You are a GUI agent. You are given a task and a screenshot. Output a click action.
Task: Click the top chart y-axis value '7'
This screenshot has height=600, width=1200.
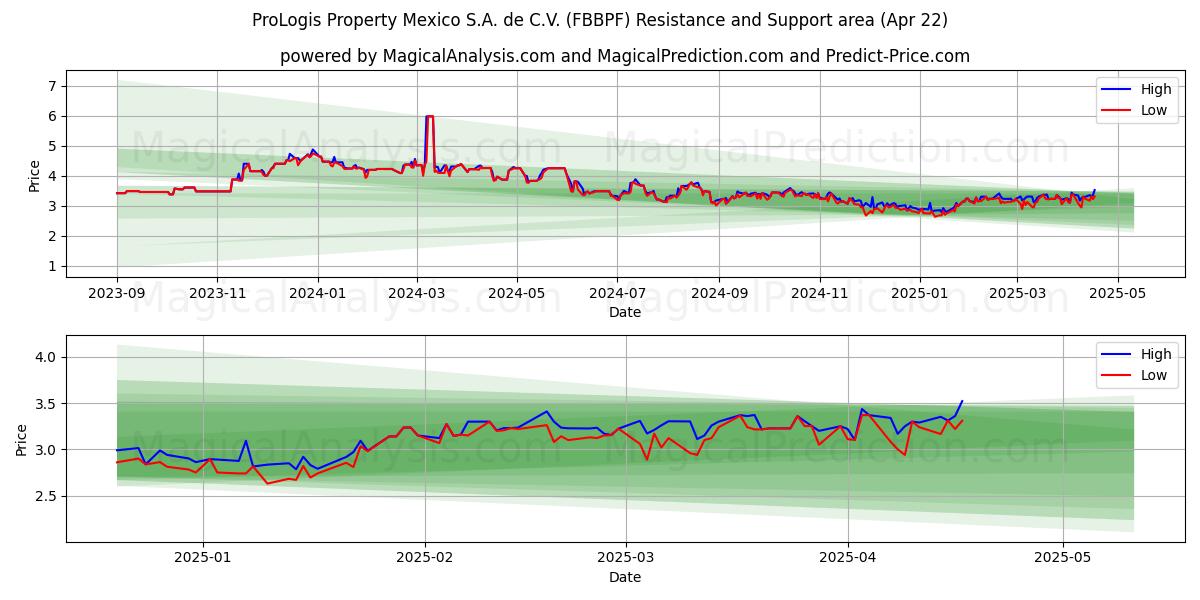(50, 86)
